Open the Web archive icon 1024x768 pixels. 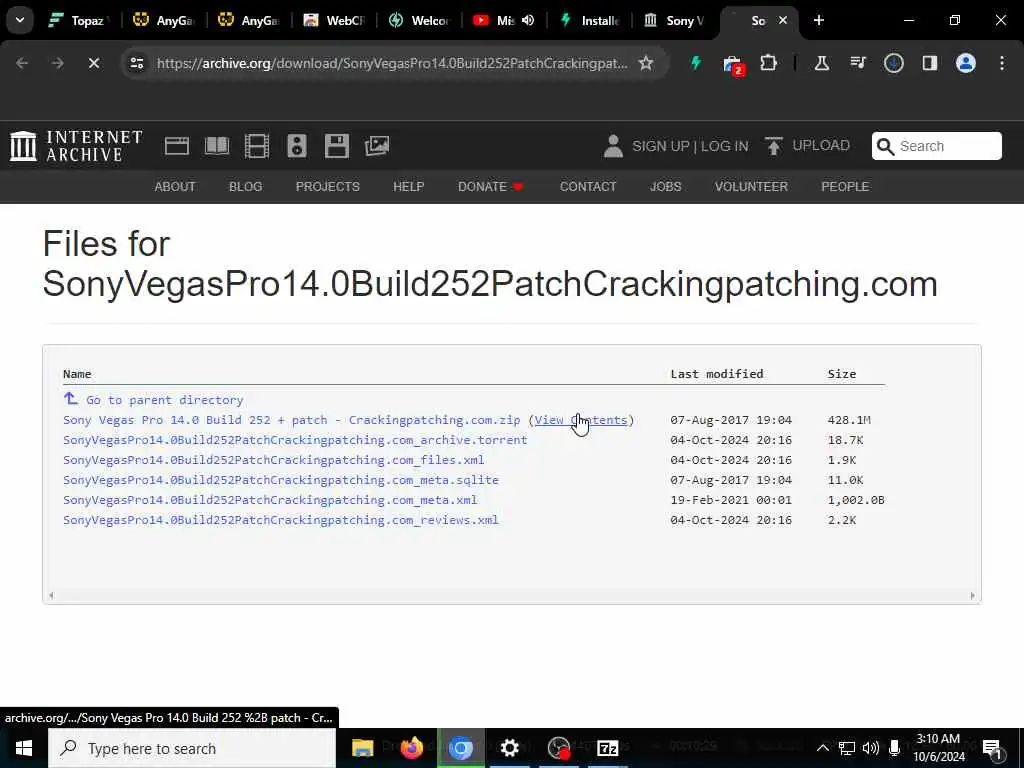point(177,146)
